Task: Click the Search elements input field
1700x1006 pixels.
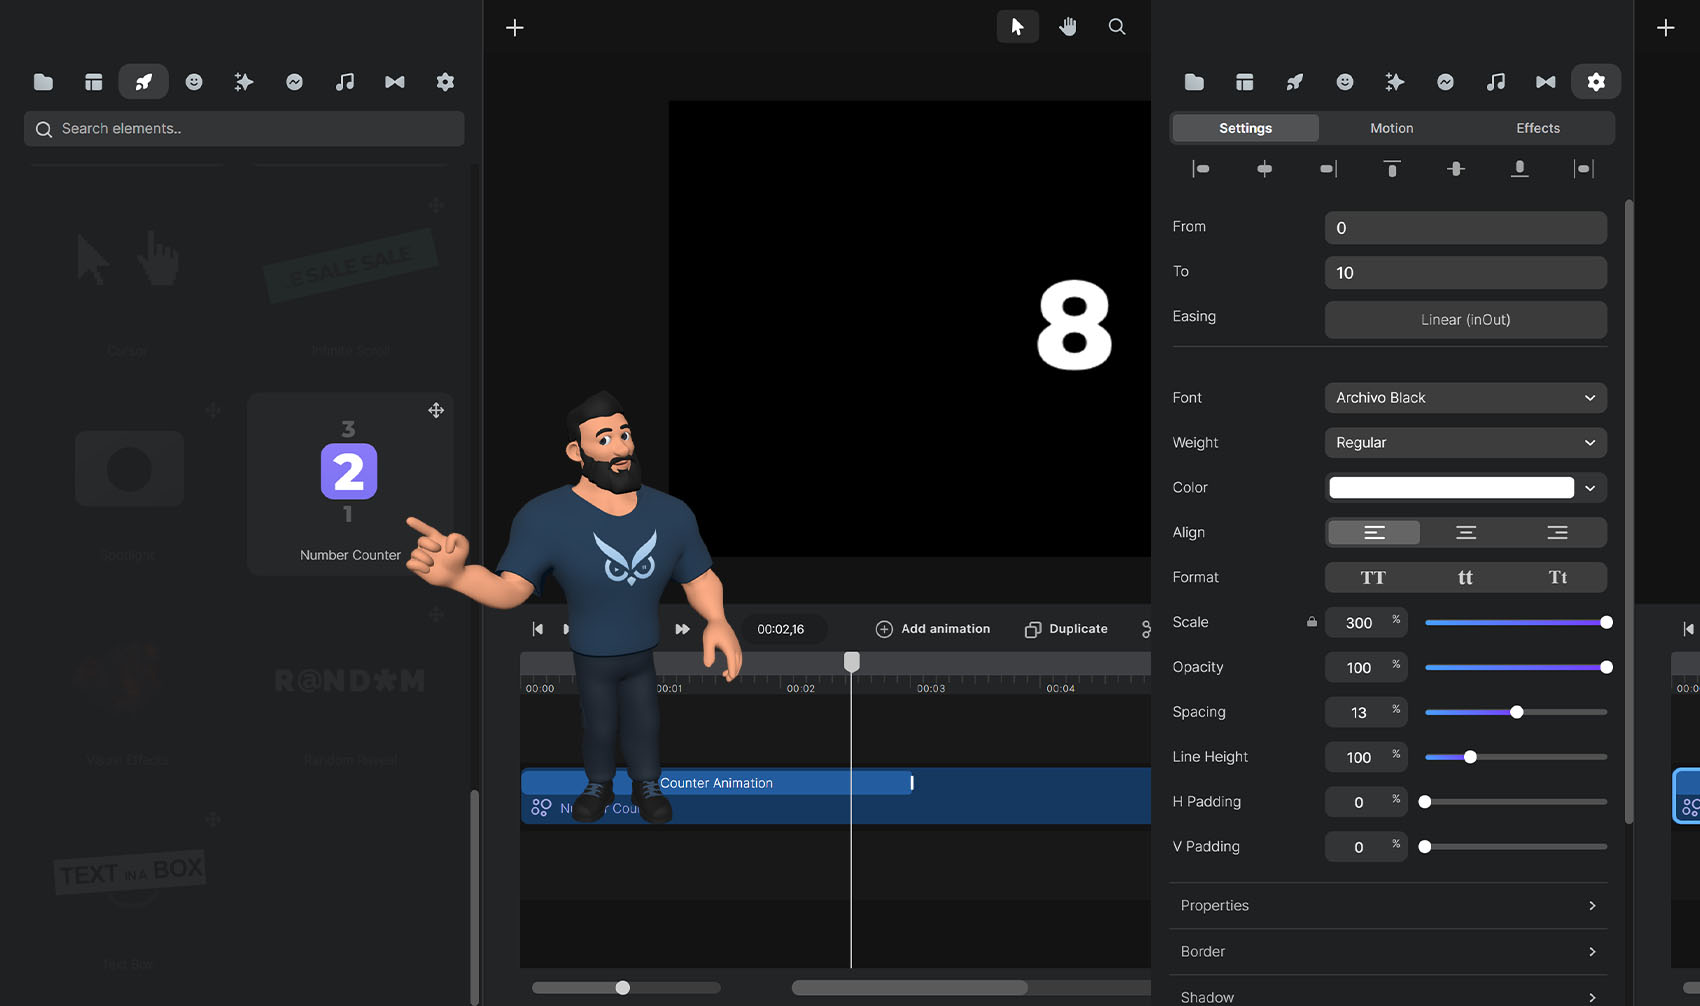Action: [x=244, y=129]
